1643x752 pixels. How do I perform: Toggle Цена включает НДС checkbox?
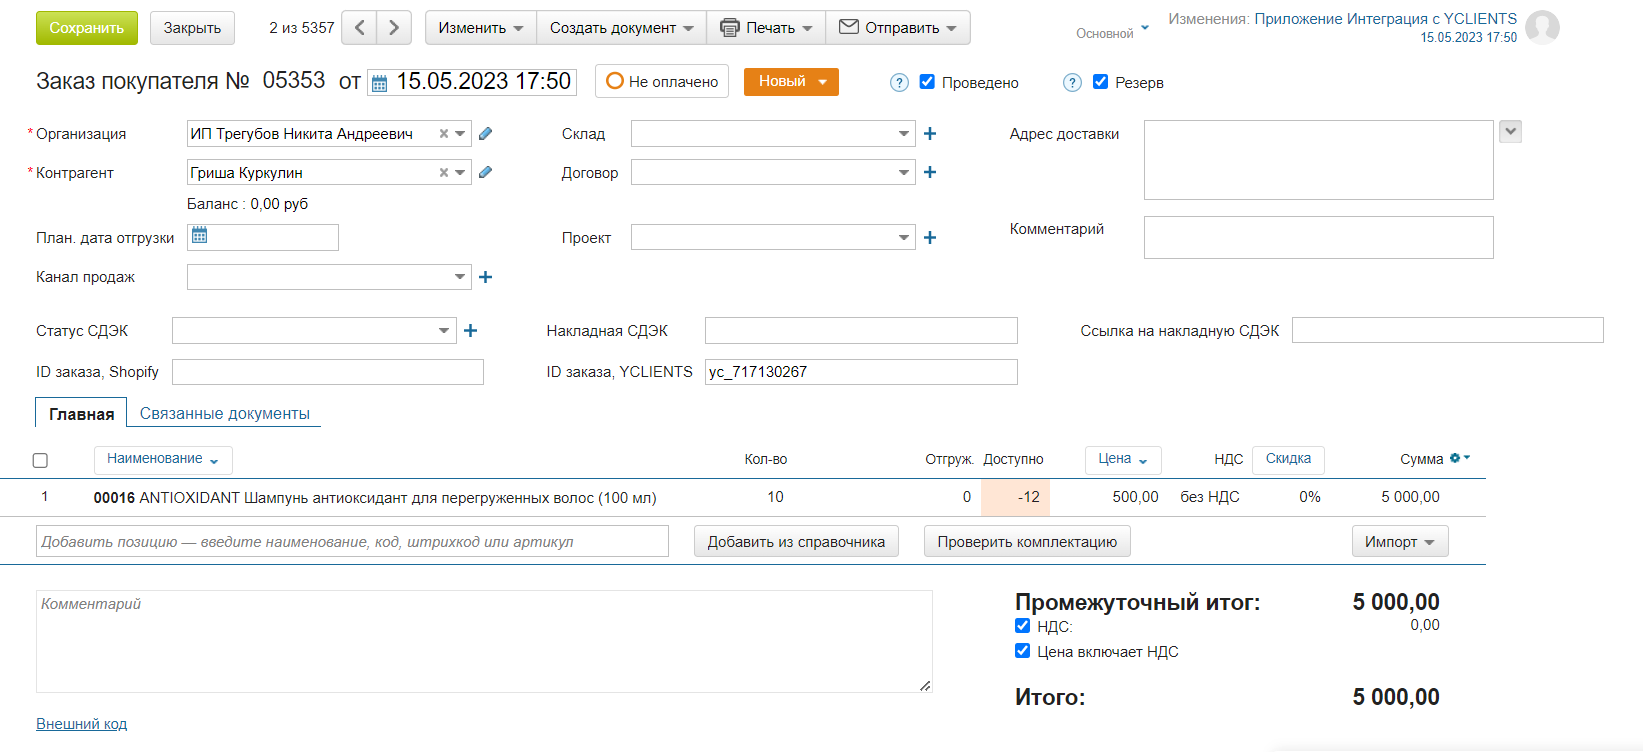point(1022,651)
